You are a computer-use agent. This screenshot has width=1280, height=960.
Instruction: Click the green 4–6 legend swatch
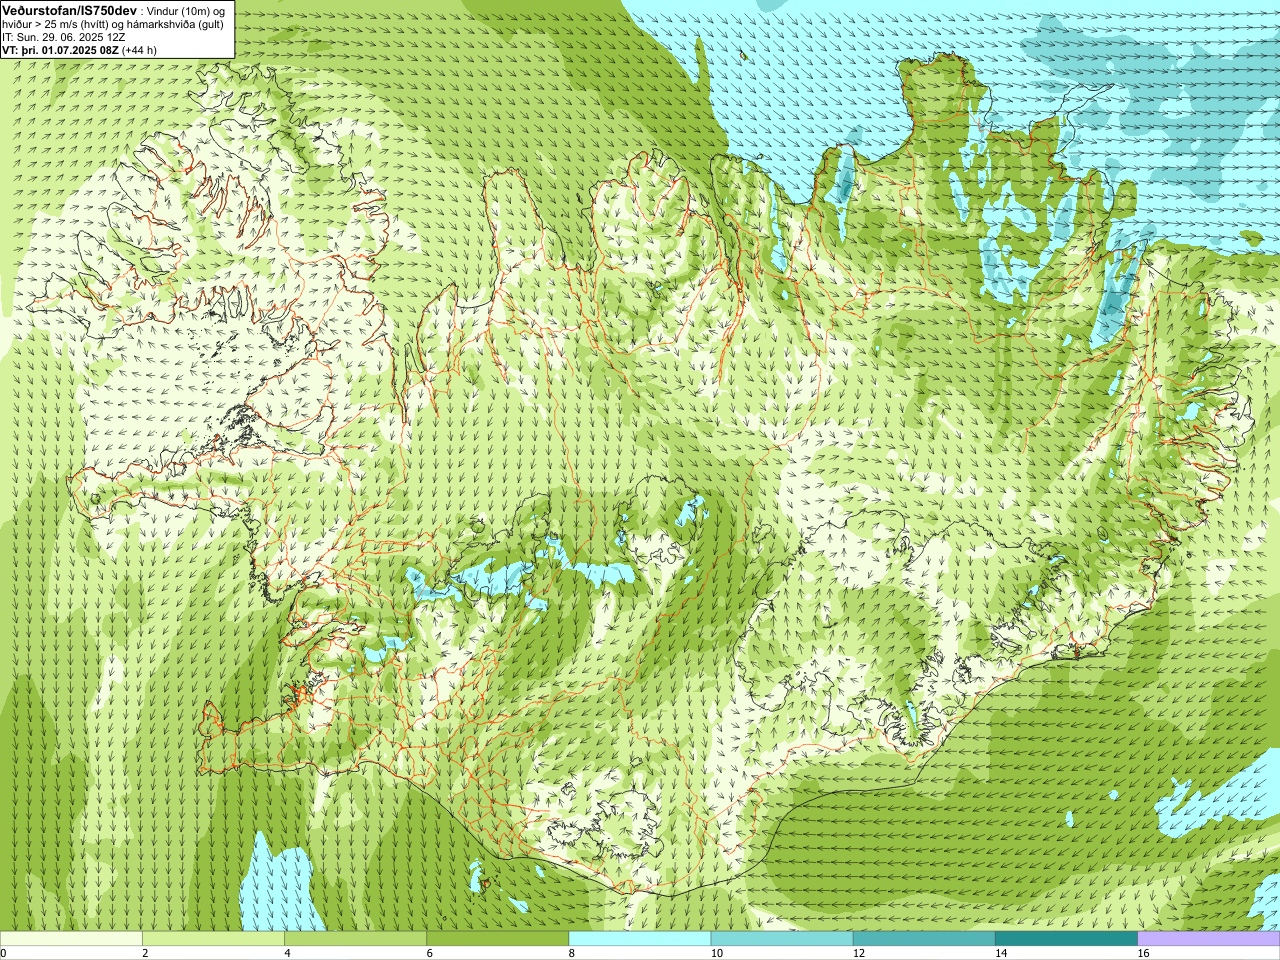click(x=355, y=939)
